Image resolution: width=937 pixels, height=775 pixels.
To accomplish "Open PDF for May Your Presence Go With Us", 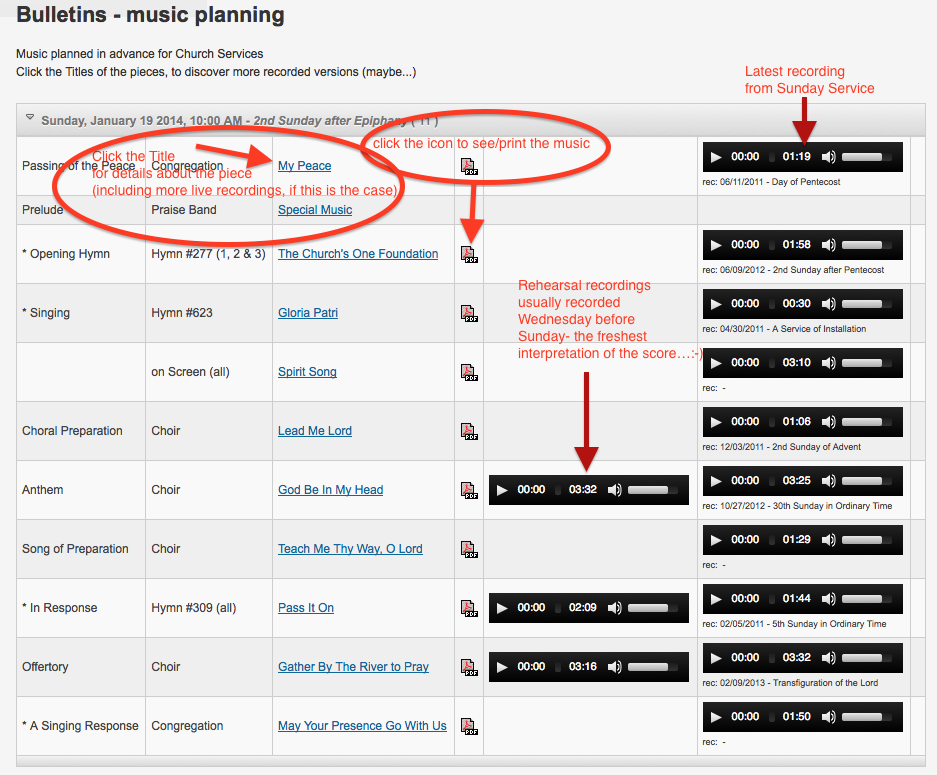I will (x=469, y=726).
